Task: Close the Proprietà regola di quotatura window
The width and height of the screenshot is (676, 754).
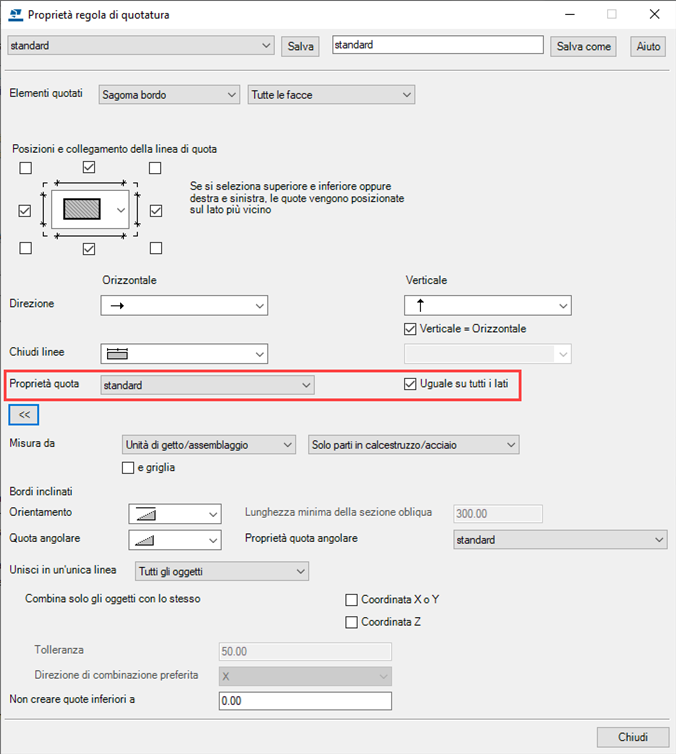Action: pyautogui.click(x=654, y=14)
